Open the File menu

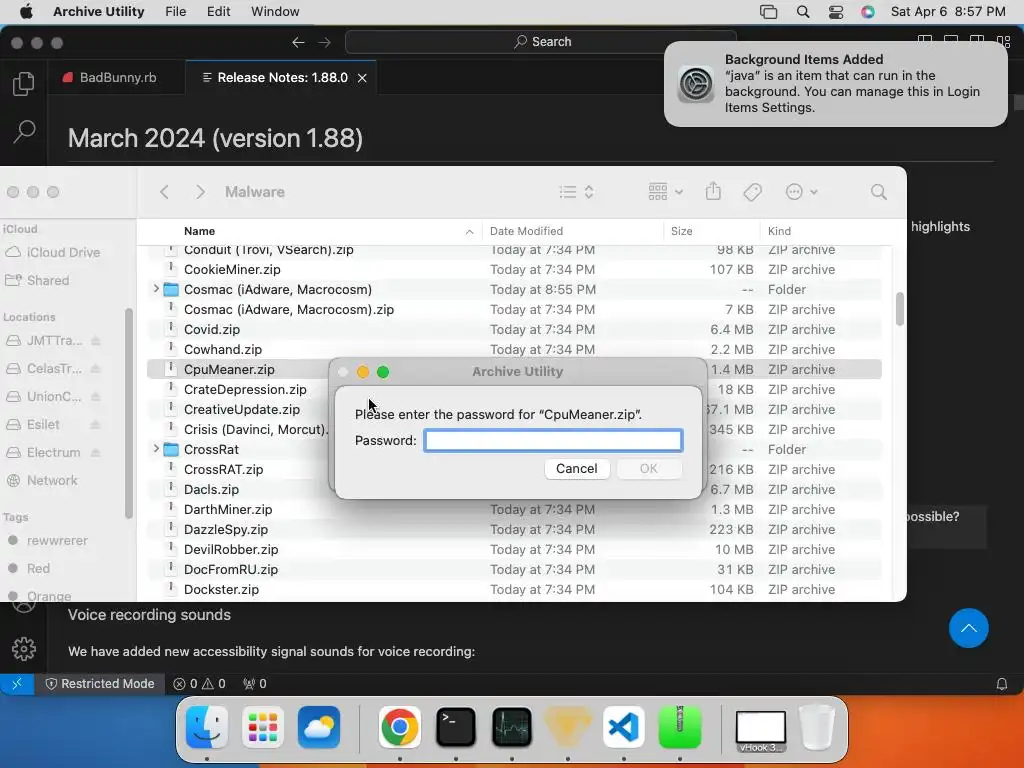(x=175, y=12)
